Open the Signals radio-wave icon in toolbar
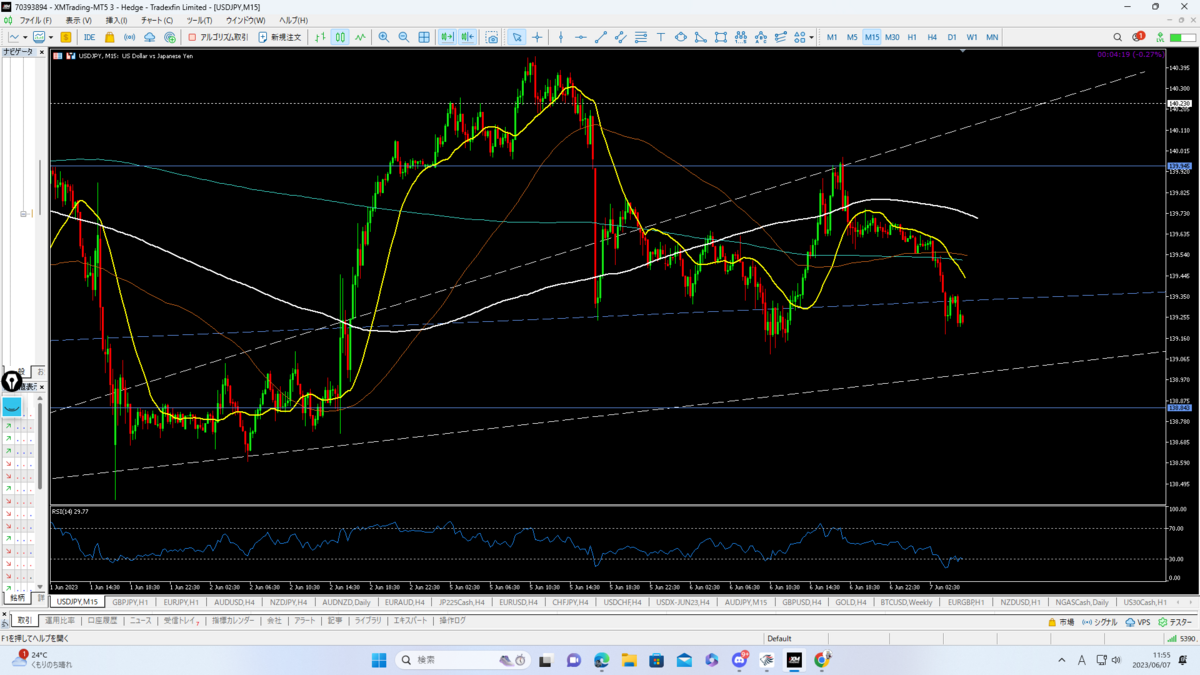The width and height of the screenshot is (1200, 675). pos(129,37)
